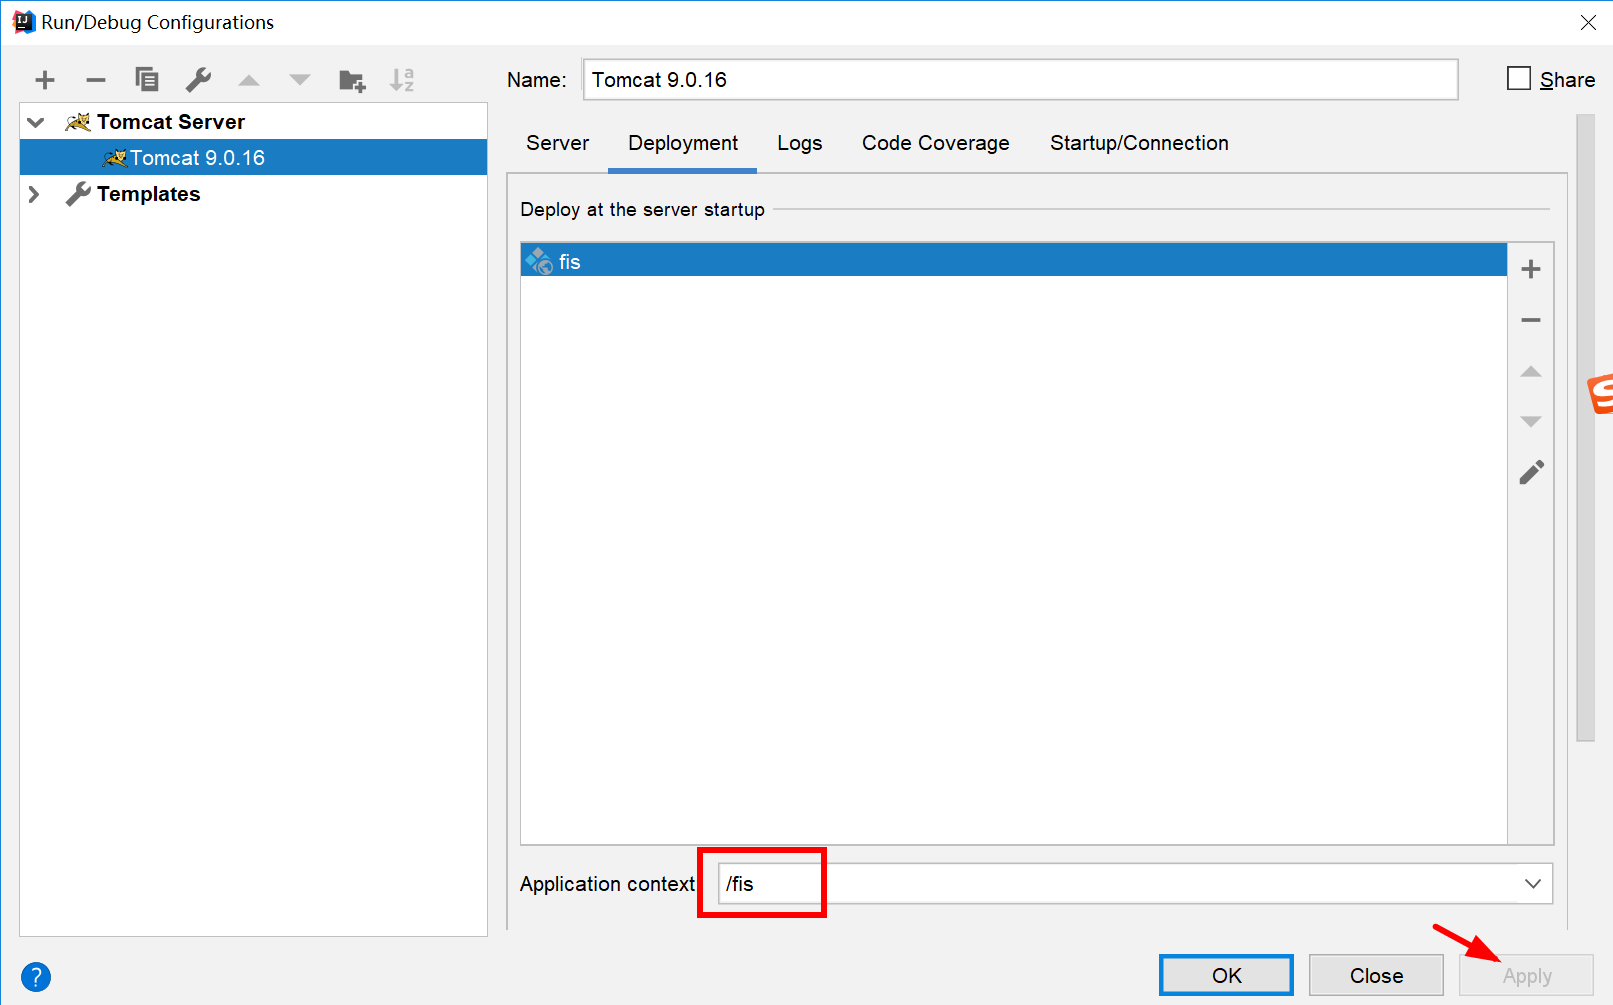Select Tomcat 9.0.16 in the configuration tree
Viewport: 1613px width, 1005px height.
pos(253,158)
